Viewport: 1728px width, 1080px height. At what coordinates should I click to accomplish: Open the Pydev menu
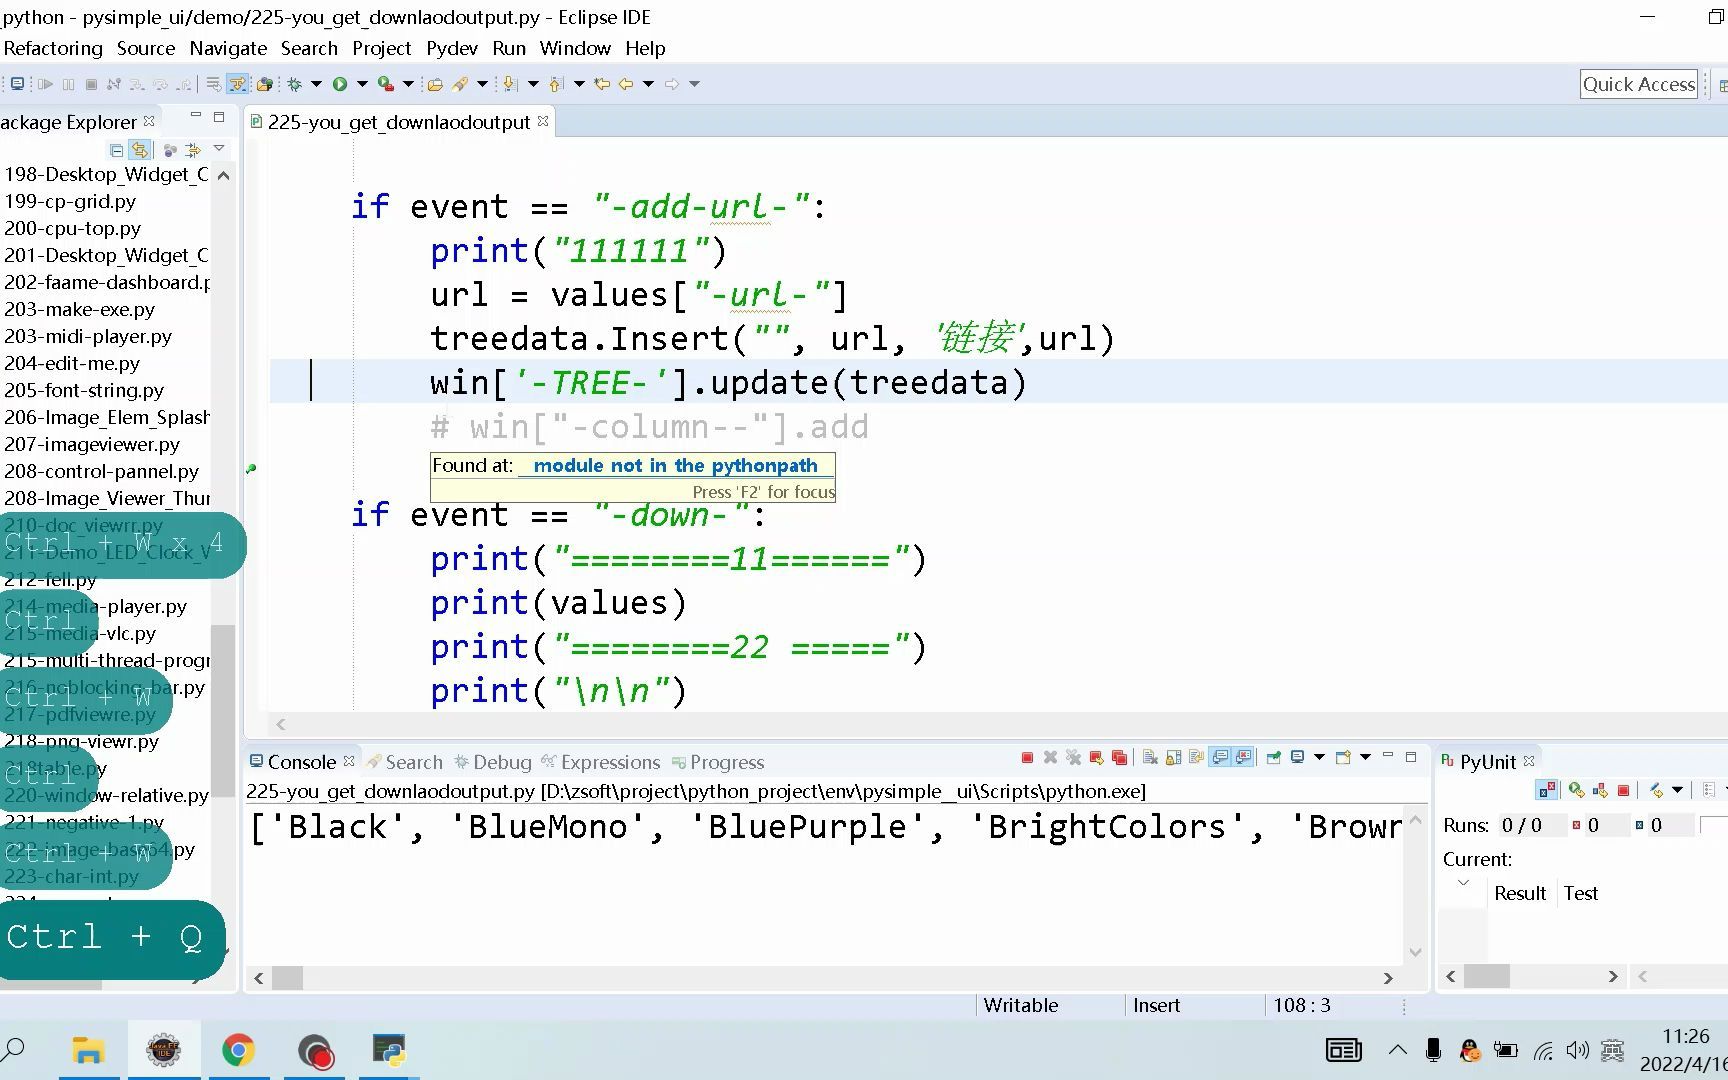pos(452,48)
